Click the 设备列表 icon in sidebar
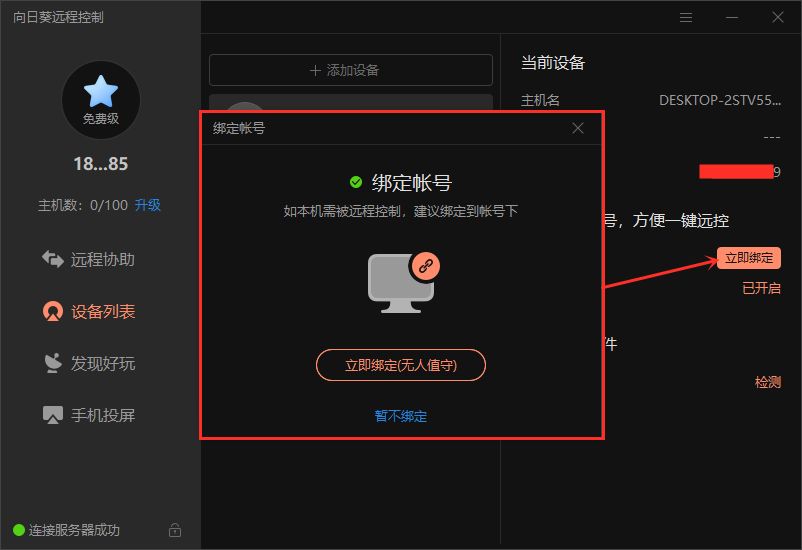The image size is (802, 550). click(x=53, y=311)
